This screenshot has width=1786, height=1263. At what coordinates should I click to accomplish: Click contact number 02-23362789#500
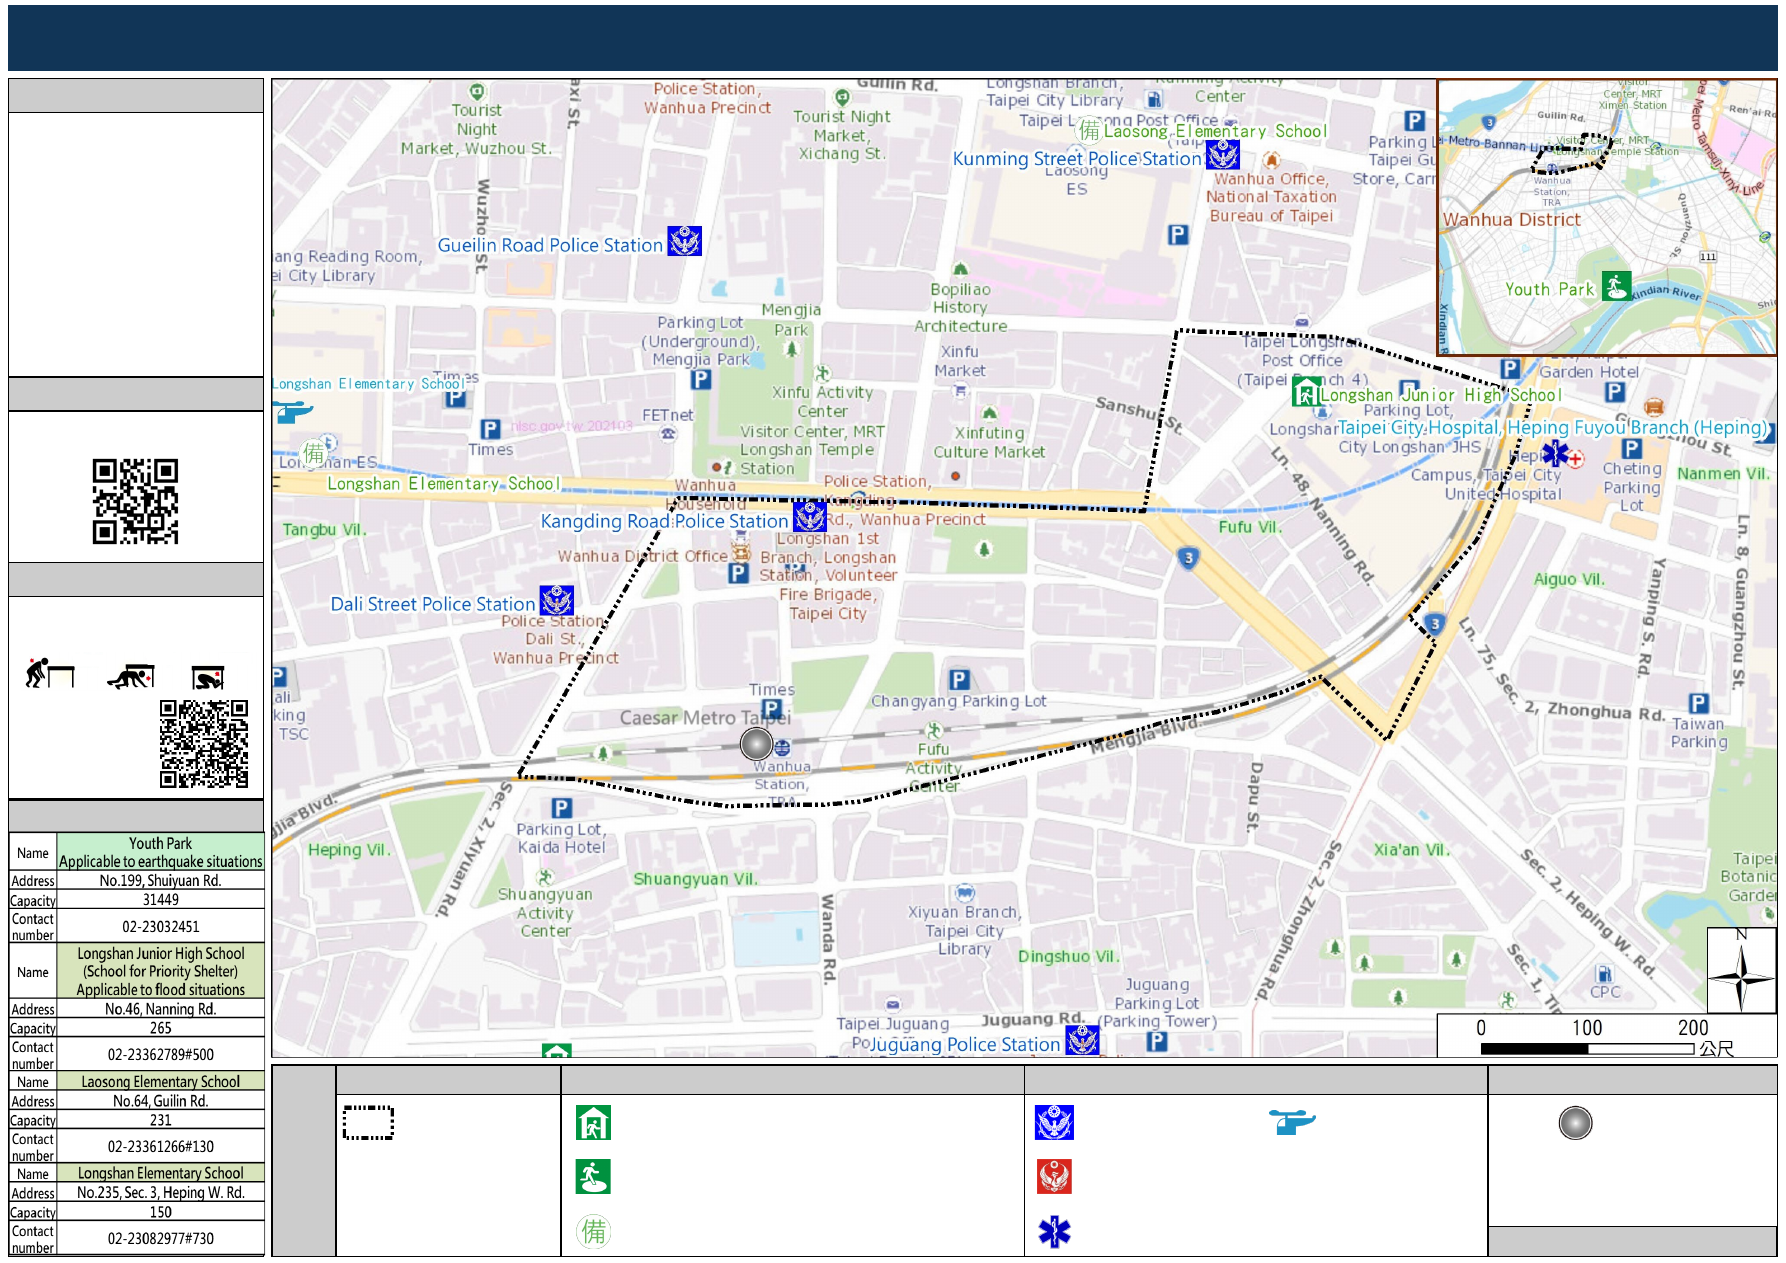tap(160, 1054)
